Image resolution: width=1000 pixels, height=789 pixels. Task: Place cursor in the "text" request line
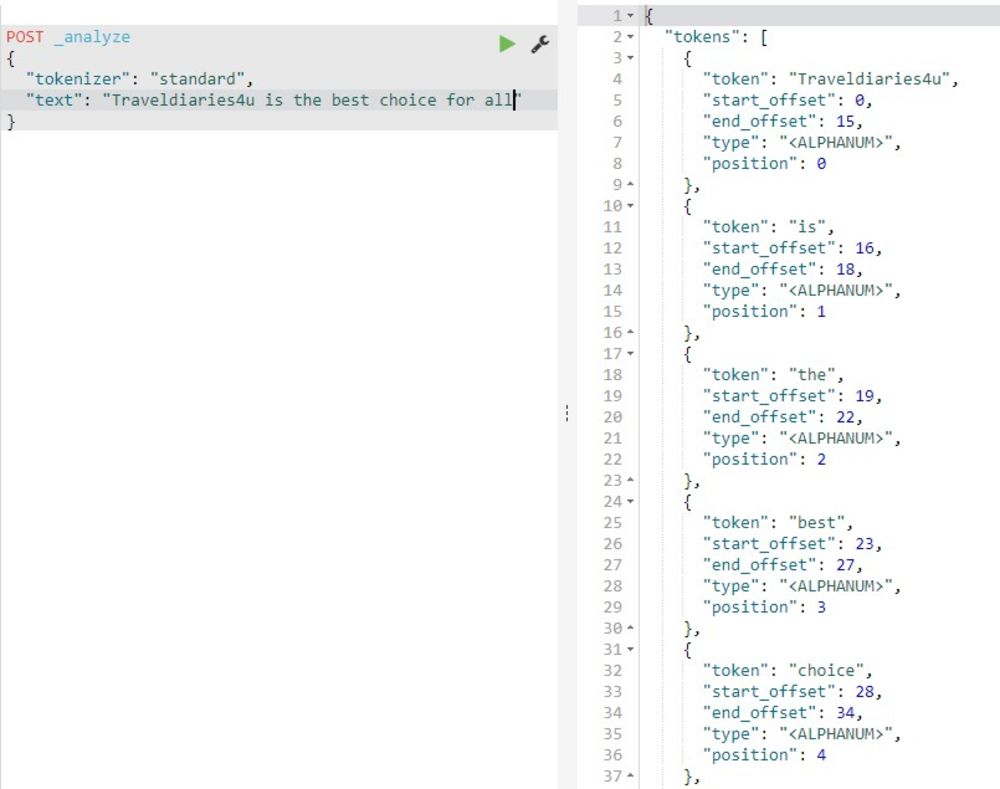point(279,100)
